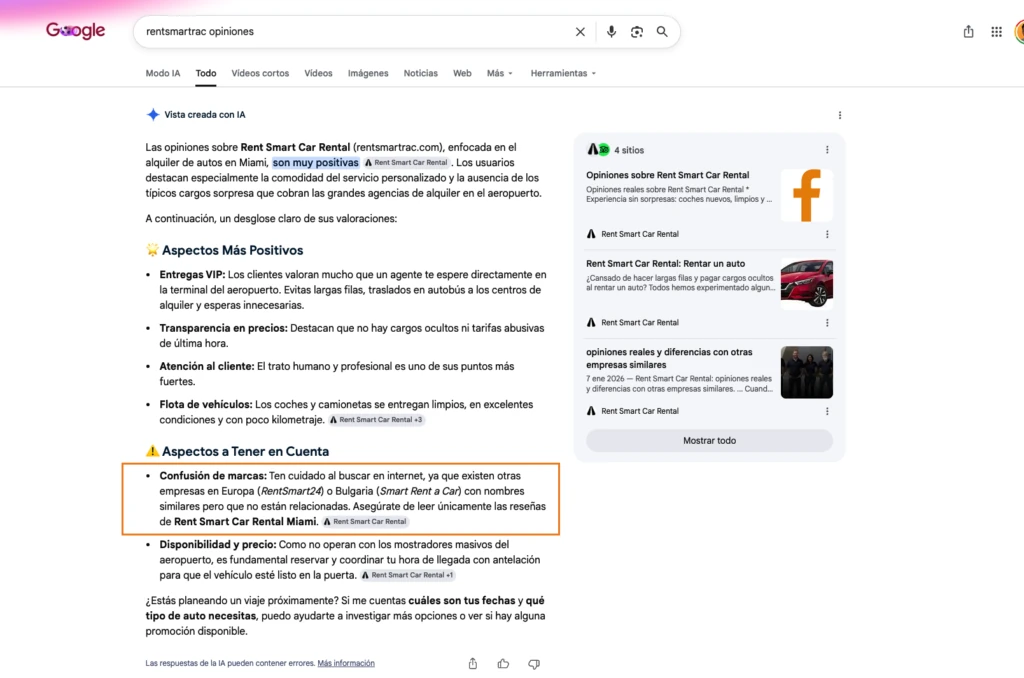Click the red car thumbnail
The height and width of the screenshot is (678, 1024).
(807, 283)
